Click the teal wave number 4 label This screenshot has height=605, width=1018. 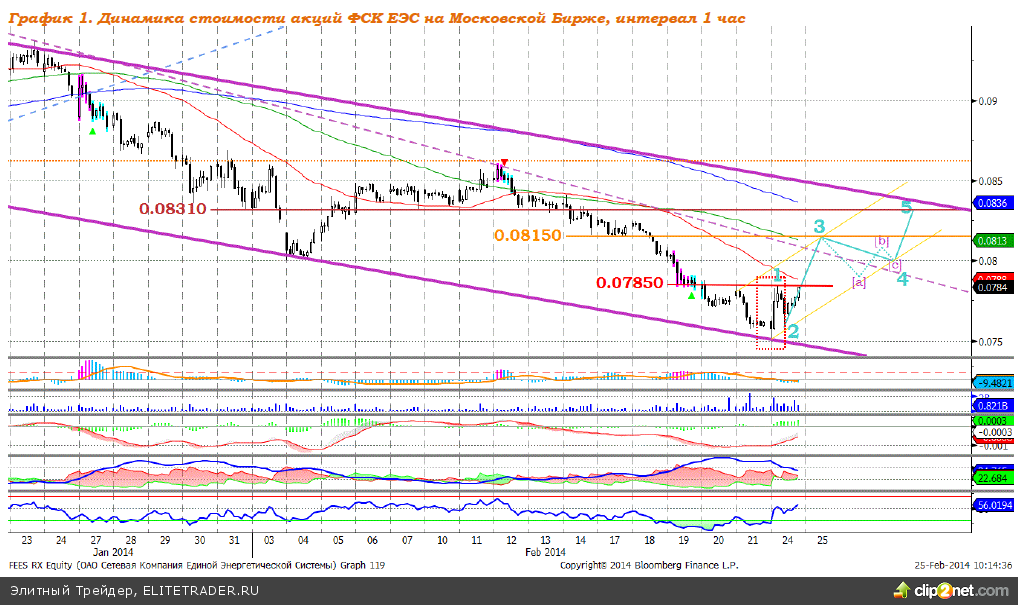click(x=902, y=279)
